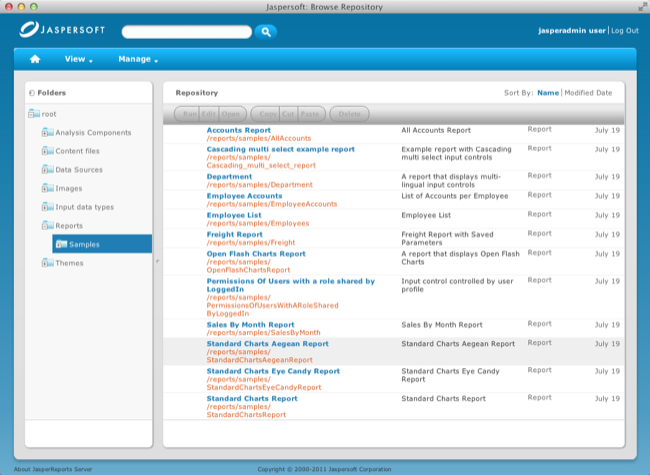650x475 pixels.
Task: Click the 'Freight Report with Saved Parameters' description
Action: click(447, 239)
